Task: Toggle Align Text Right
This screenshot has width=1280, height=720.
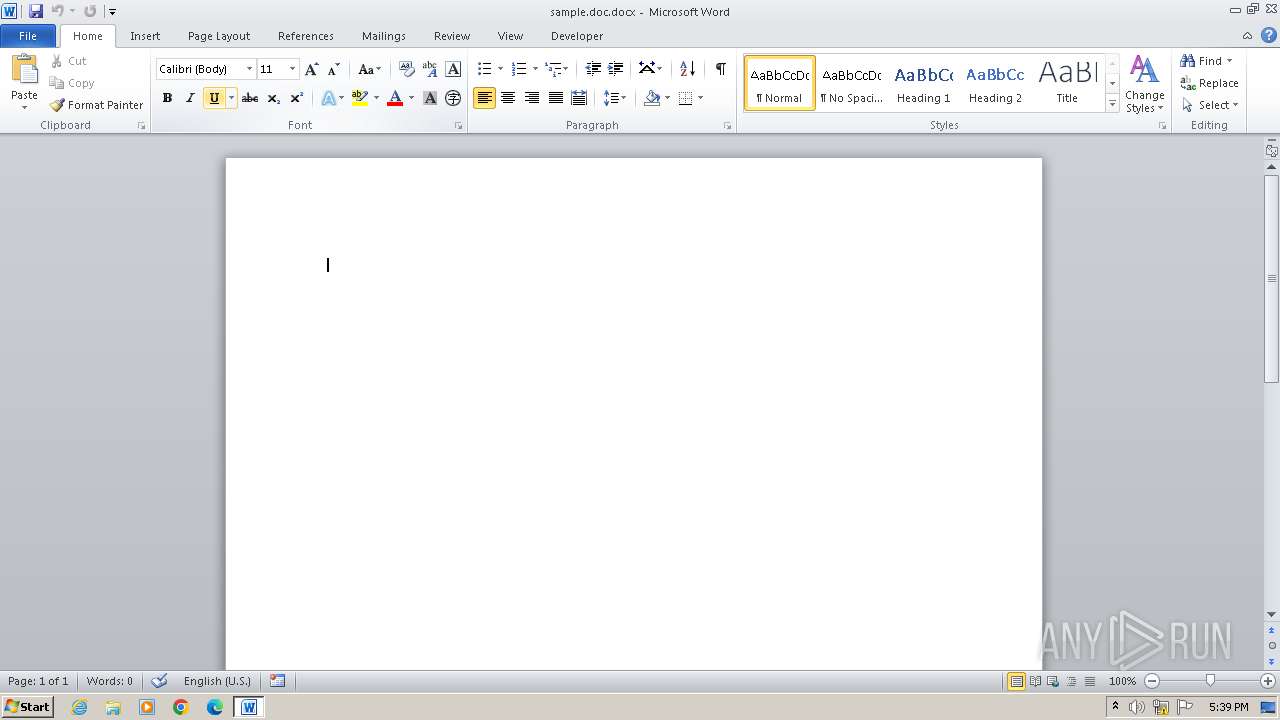Action: click(x=531, y=98)
